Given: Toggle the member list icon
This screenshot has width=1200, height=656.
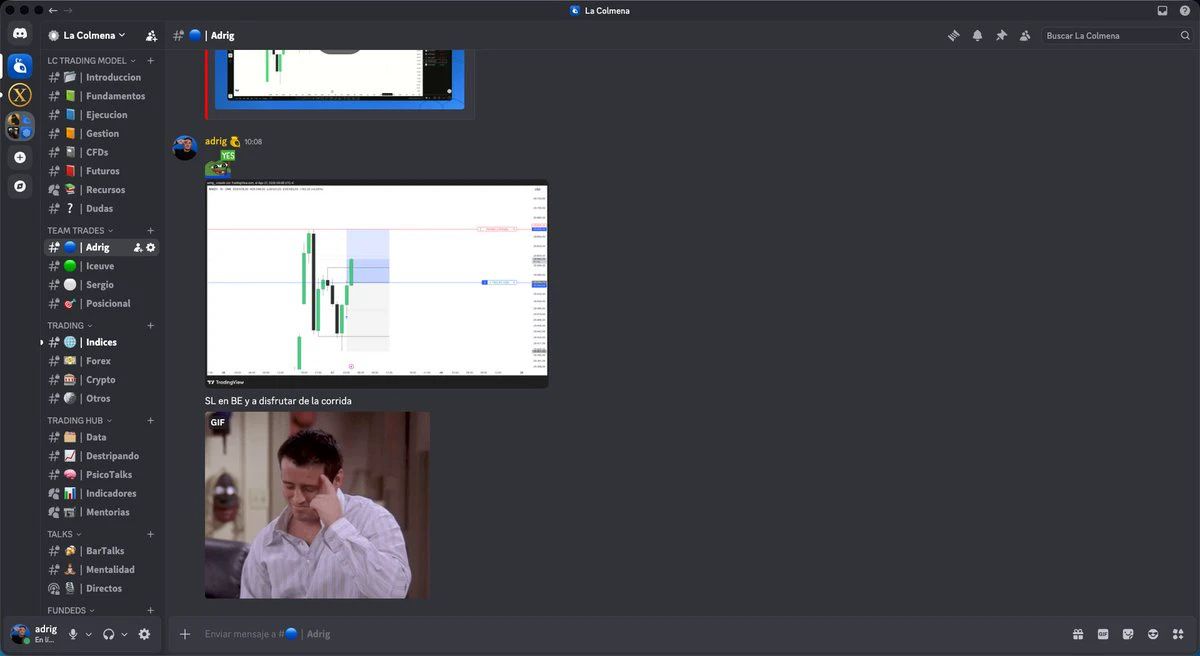Looking at the screenshot, I should 1025,35.
